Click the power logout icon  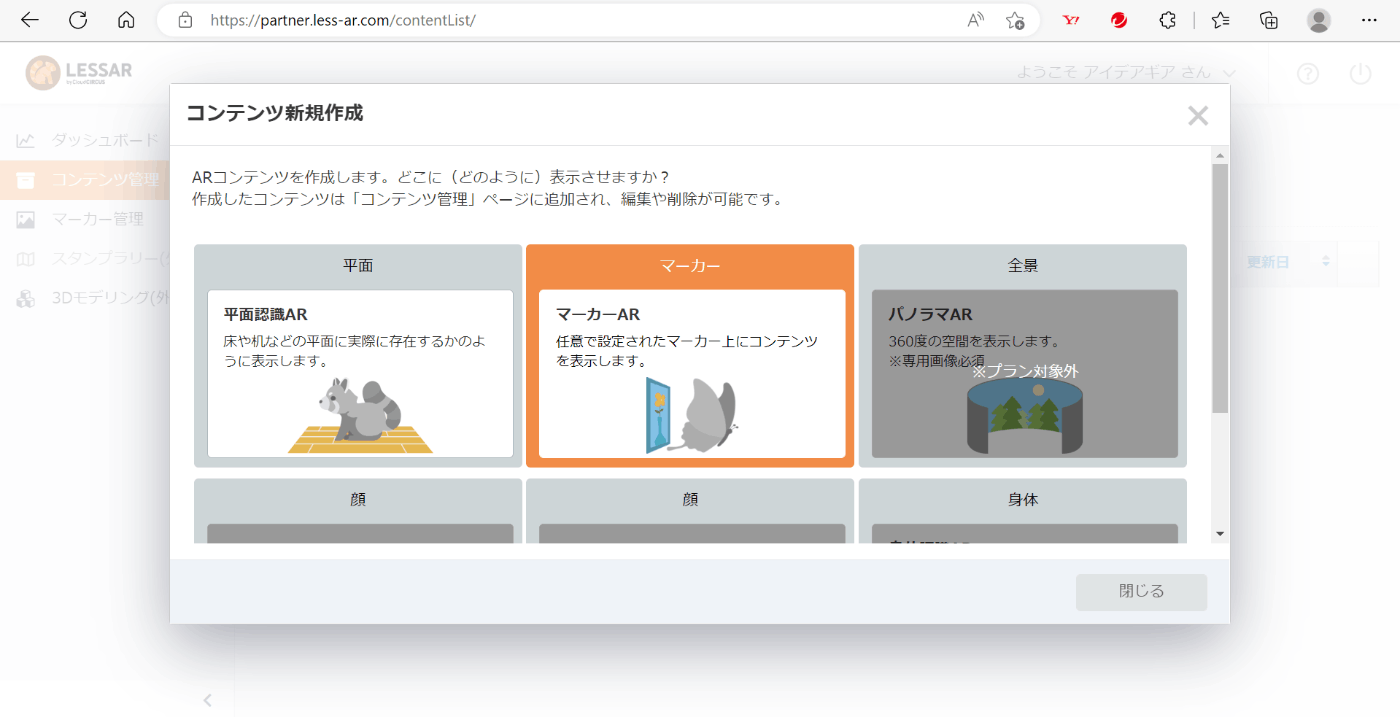(x=1360, y=73)
